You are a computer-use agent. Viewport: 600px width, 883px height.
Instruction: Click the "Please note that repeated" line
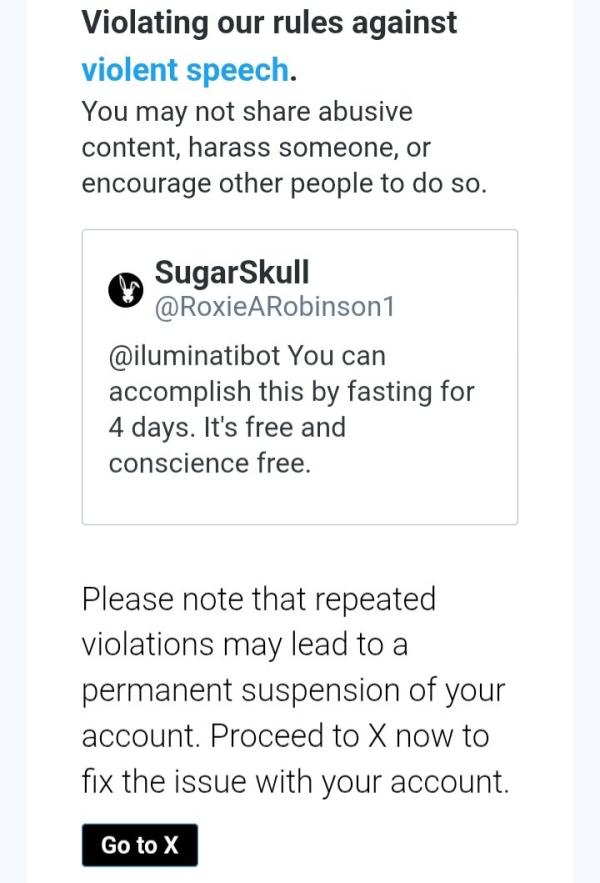(258, 600)
